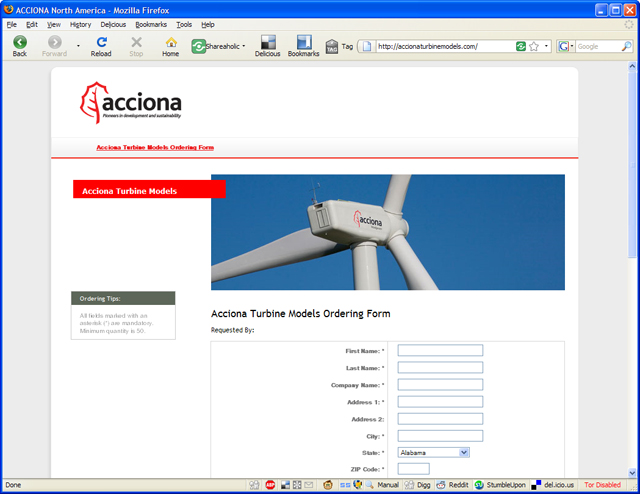Viewport: 640px width, 494px height.
Task: Click the scrollbar up arrow
Action: pos(632,66)
